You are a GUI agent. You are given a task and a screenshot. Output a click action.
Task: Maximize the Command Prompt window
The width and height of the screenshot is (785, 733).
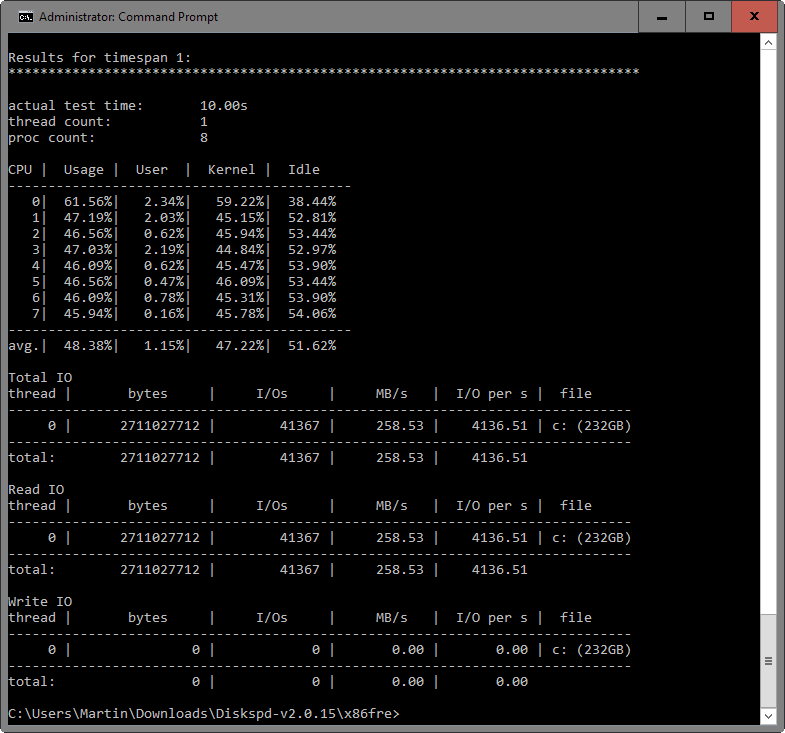(709, 17)
